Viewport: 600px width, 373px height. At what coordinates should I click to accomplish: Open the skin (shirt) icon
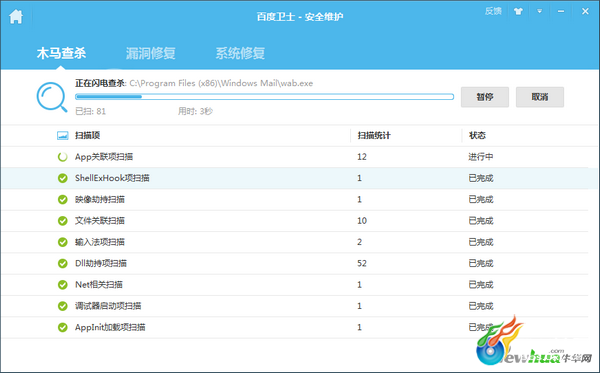click(518, 11)
